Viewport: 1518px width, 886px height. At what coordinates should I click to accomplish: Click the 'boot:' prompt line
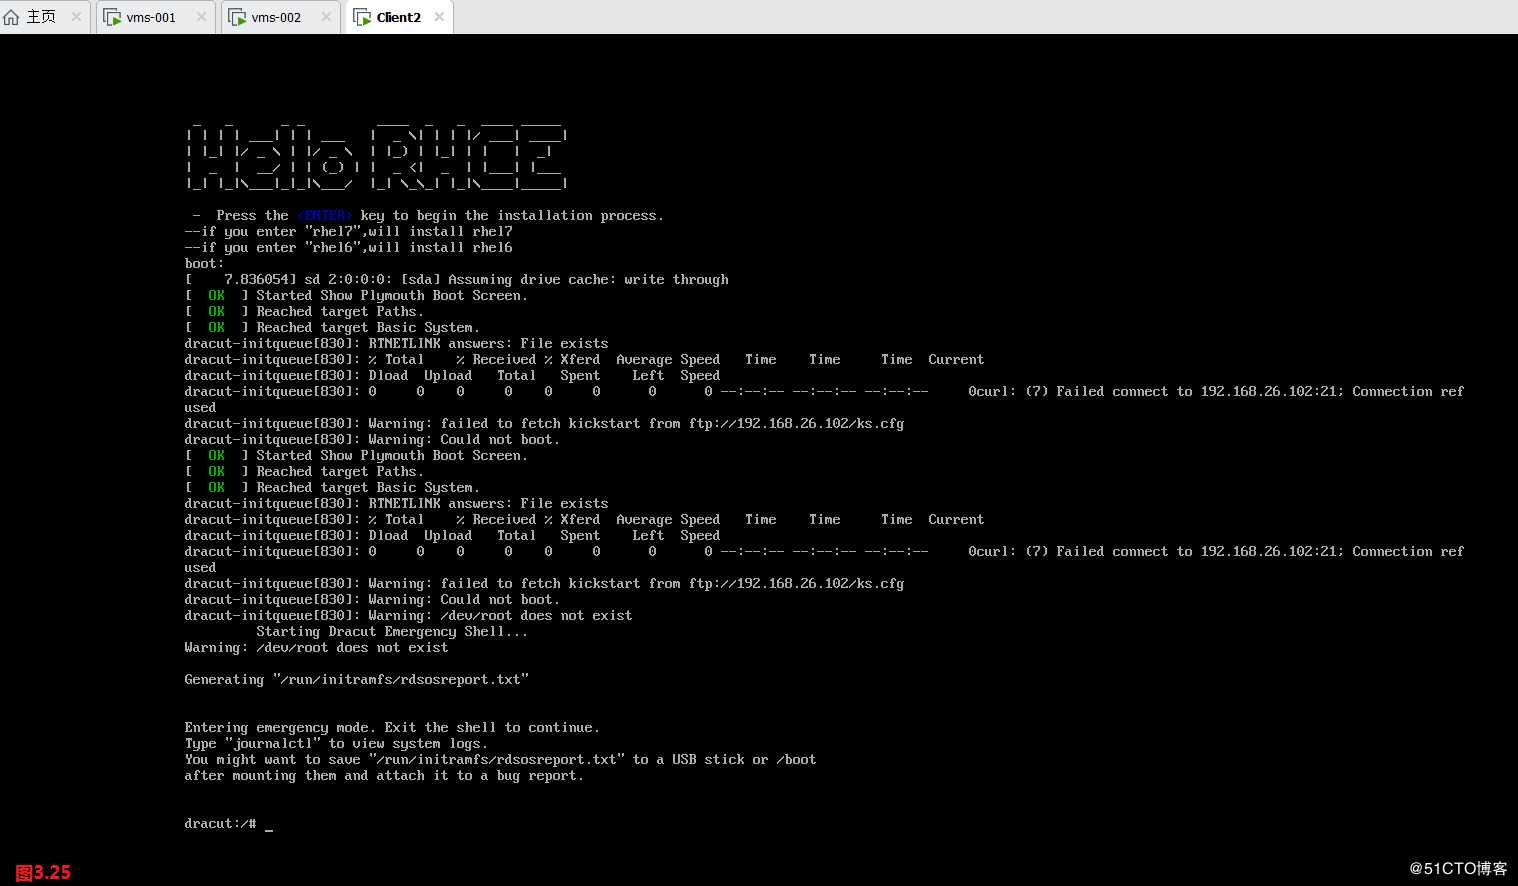tap(204, 264)
